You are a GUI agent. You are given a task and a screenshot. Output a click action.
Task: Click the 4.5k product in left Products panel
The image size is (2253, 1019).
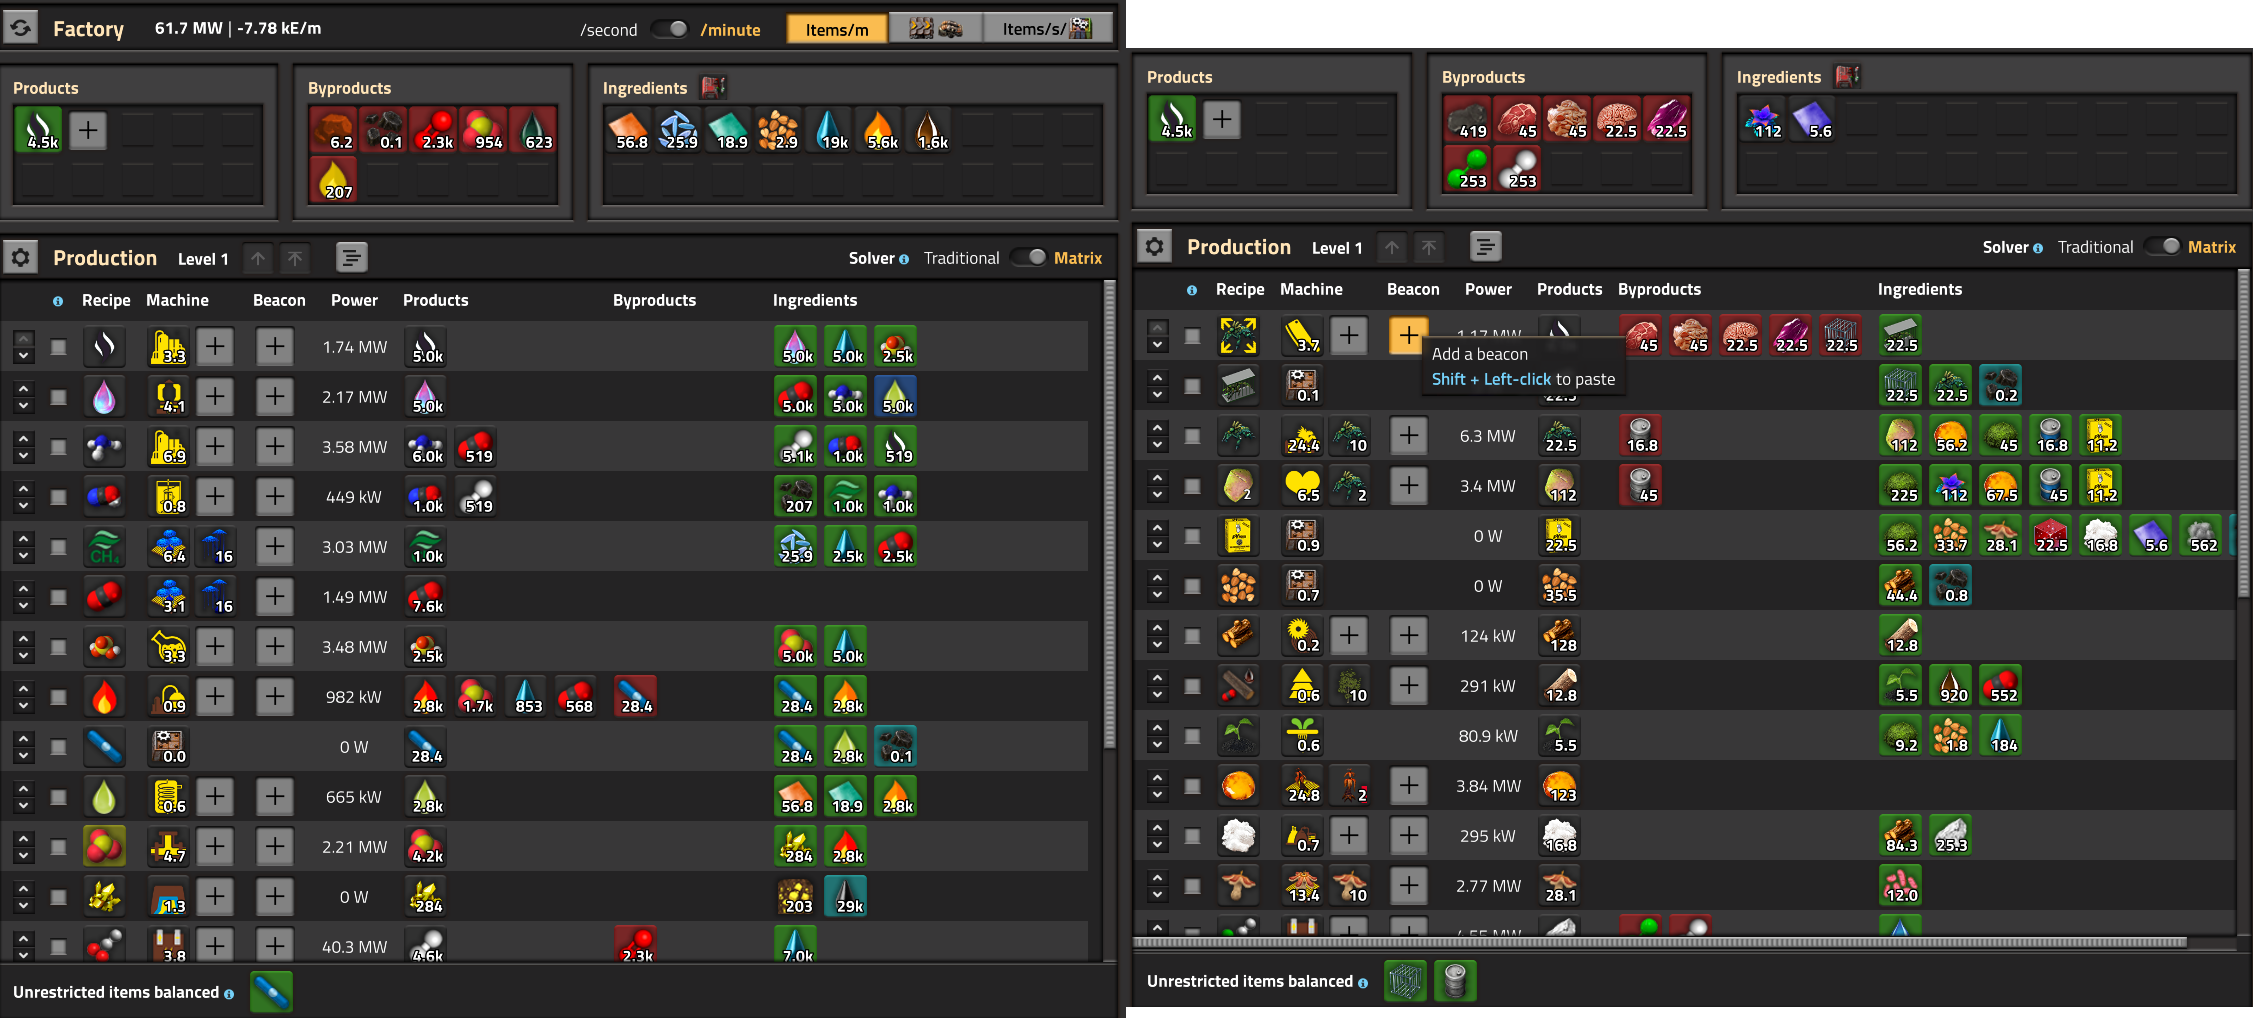point(38,130)
